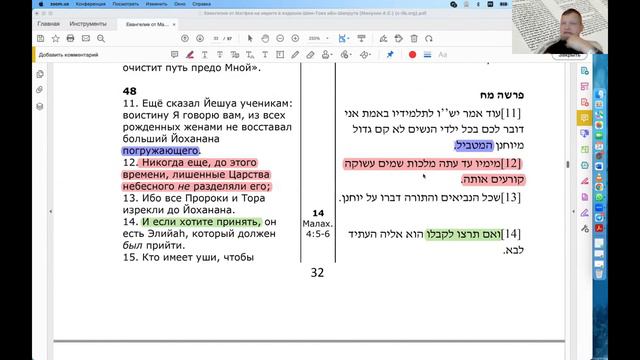
Task: Print the document
Action: (71, 38)
